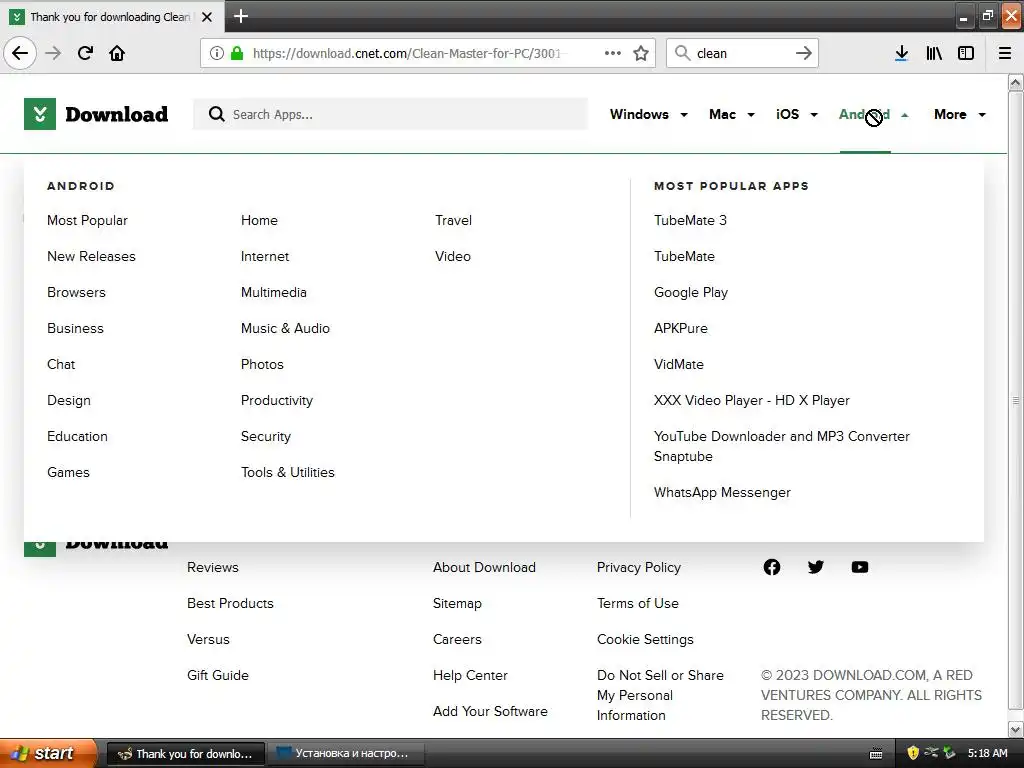This screenshot has width=1024, height=768.
Task: Open the Library icon in toolbar
Action: point(934,53)
